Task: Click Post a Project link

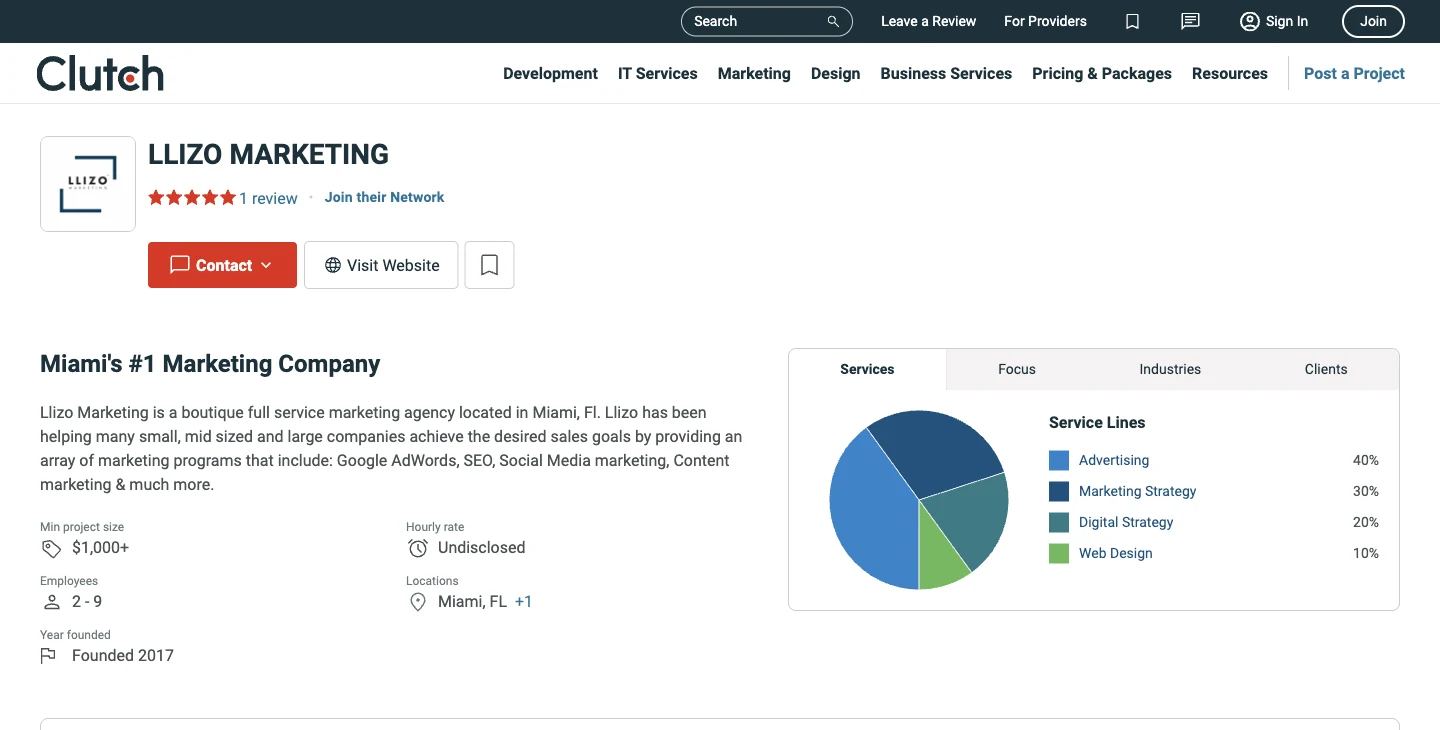Action: [x=1354, y=73]
